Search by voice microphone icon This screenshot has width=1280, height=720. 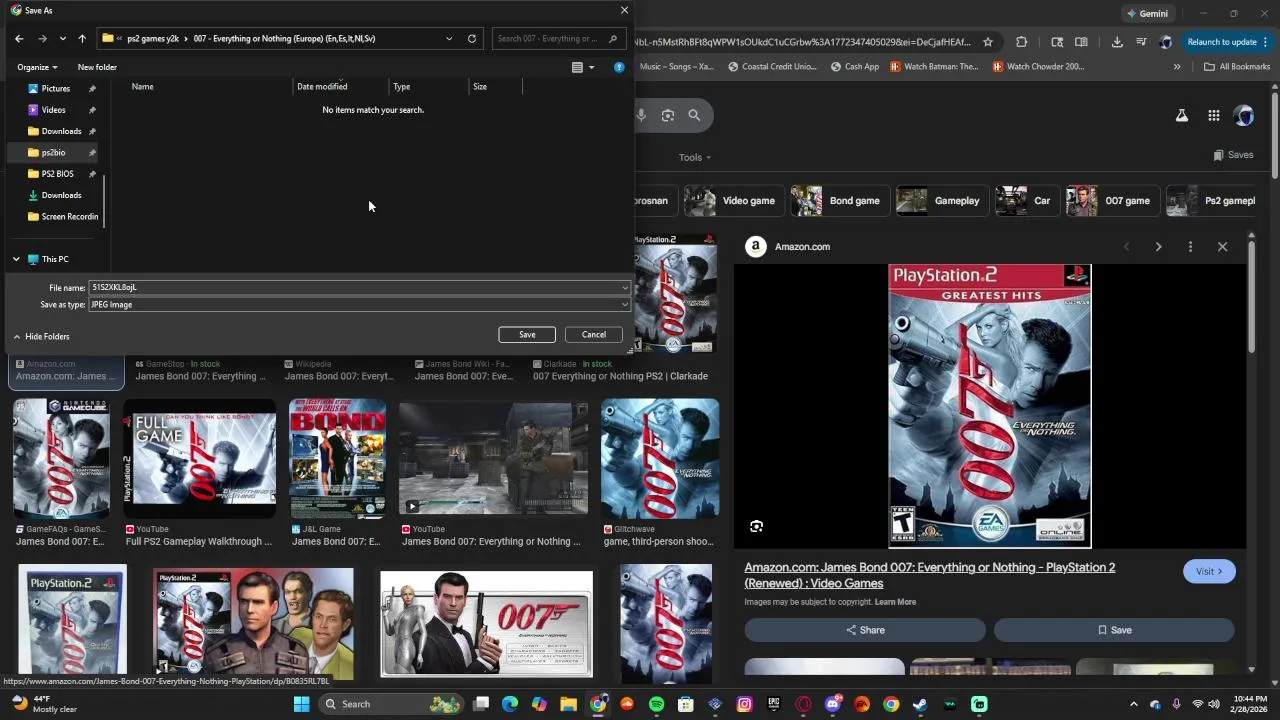(x=641, y=115)
